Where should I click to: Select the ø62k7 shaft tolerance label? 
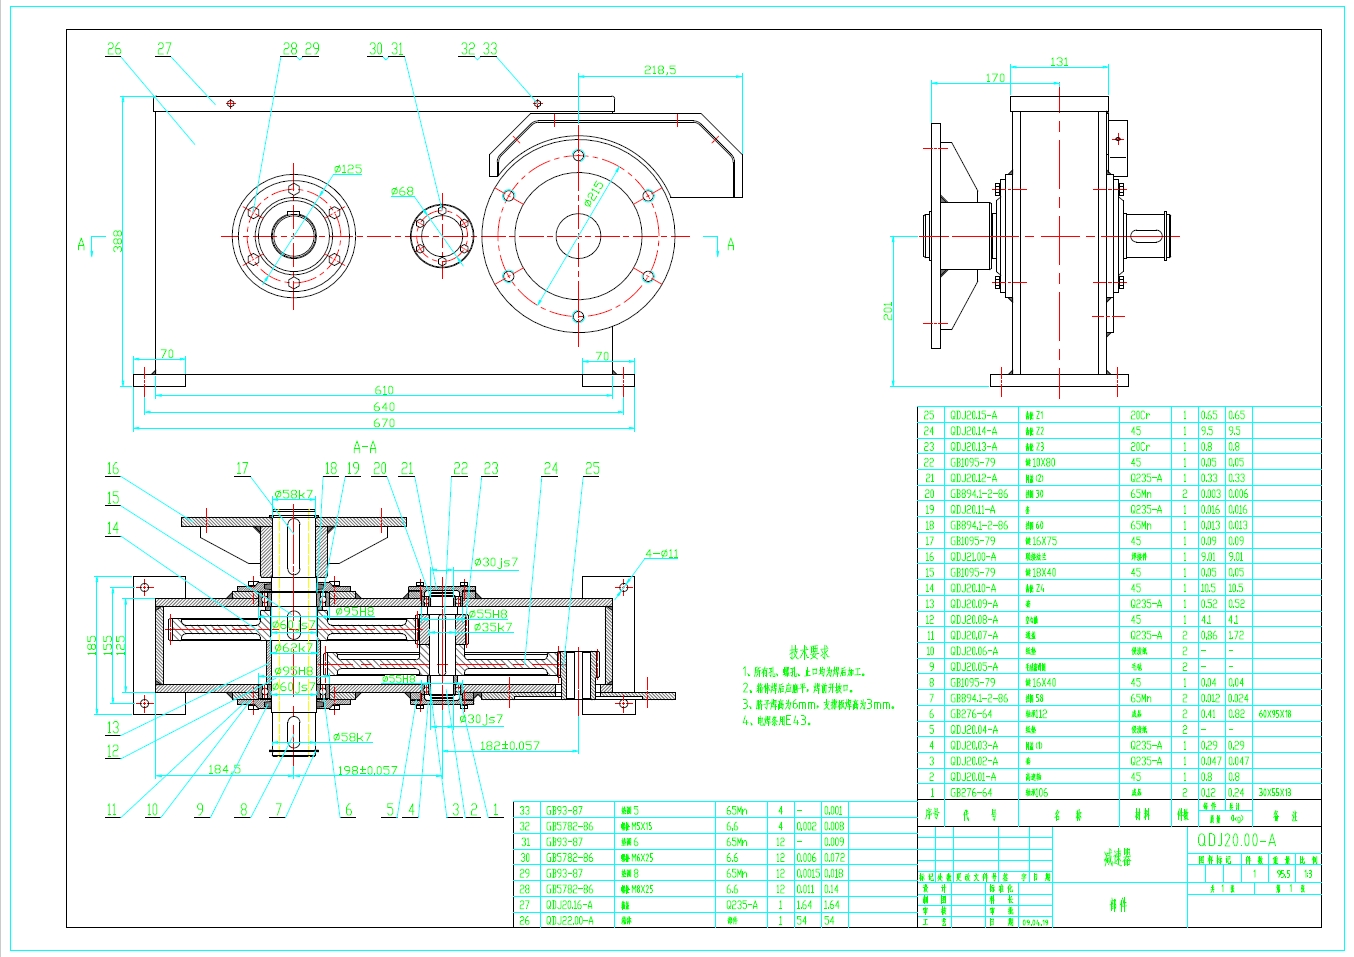(x=295, y=647)
